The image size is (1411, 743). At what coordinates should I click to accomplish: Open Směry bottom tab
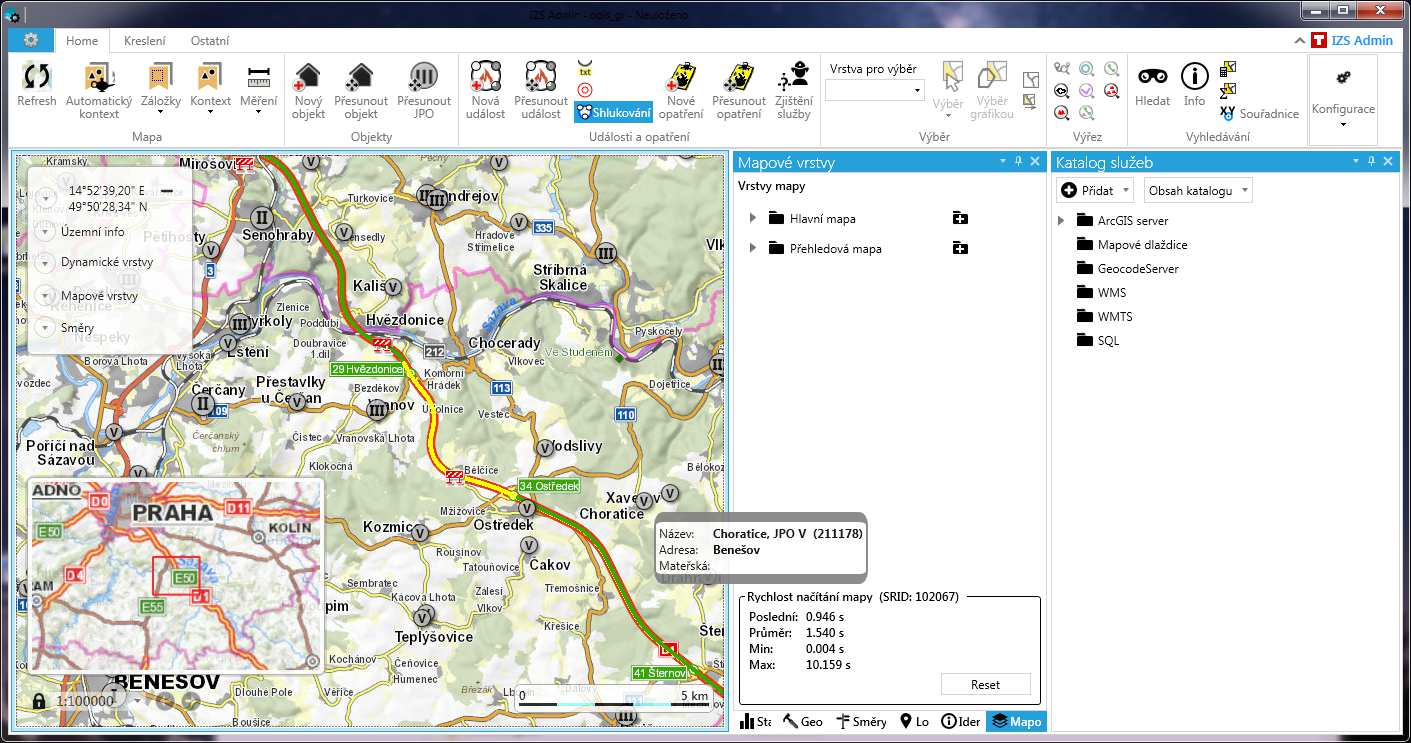tap(862, 721)
